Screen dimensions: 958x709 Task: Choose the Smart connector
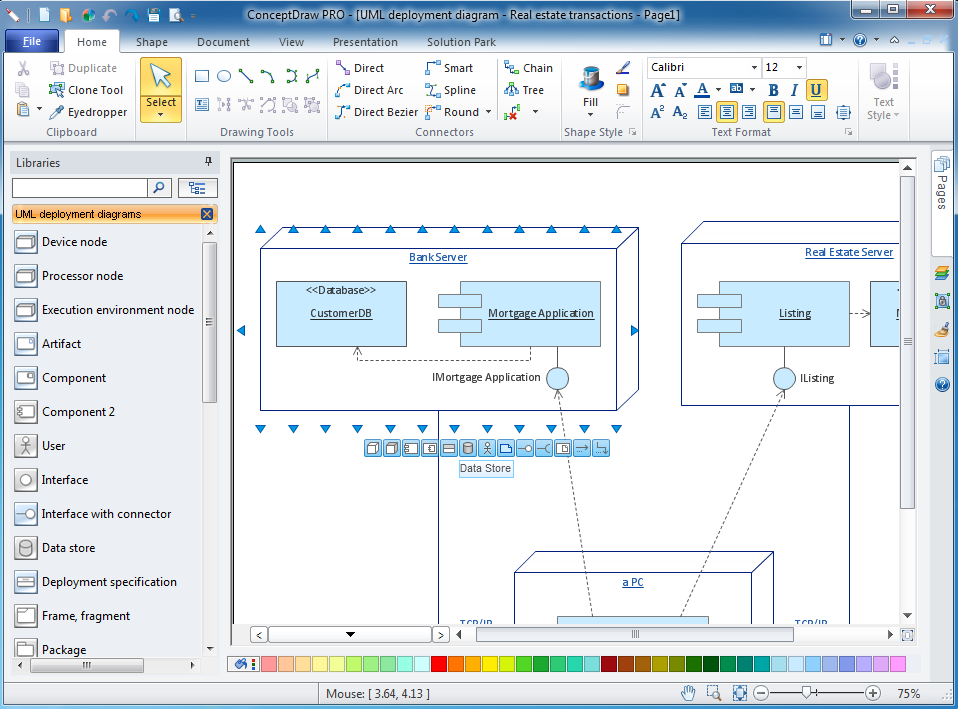pyautogui.click(x=450, y=68)
